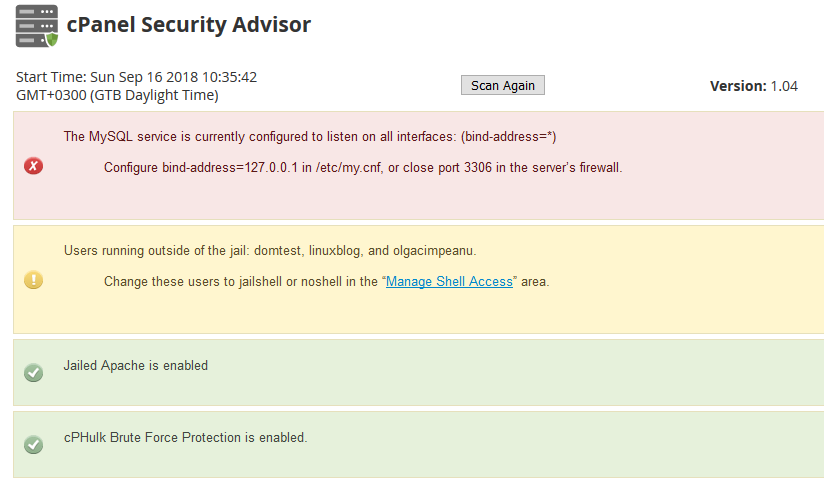Click the green check beside Jailed Apache

click(x=34, y=373)
